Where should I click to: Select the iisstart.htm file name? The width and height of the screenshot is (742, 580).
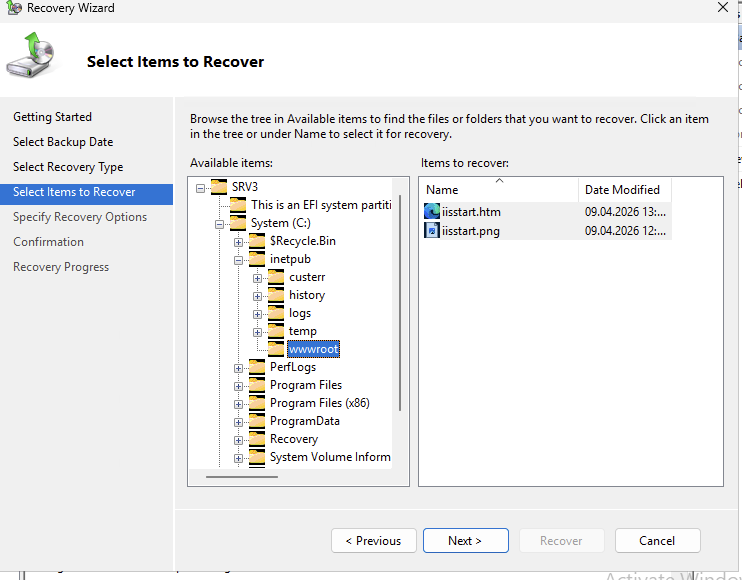pyautogui.click(x=471, y=212)
